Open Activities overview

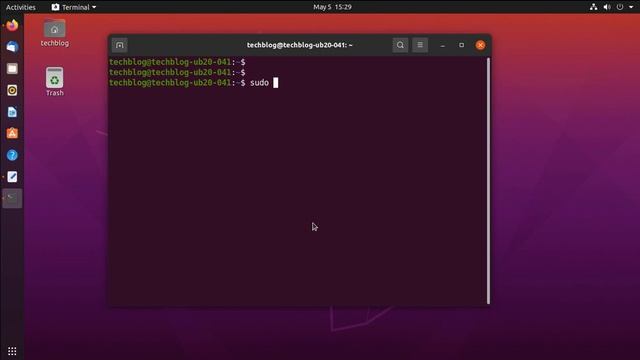click(x=21, y=7)
